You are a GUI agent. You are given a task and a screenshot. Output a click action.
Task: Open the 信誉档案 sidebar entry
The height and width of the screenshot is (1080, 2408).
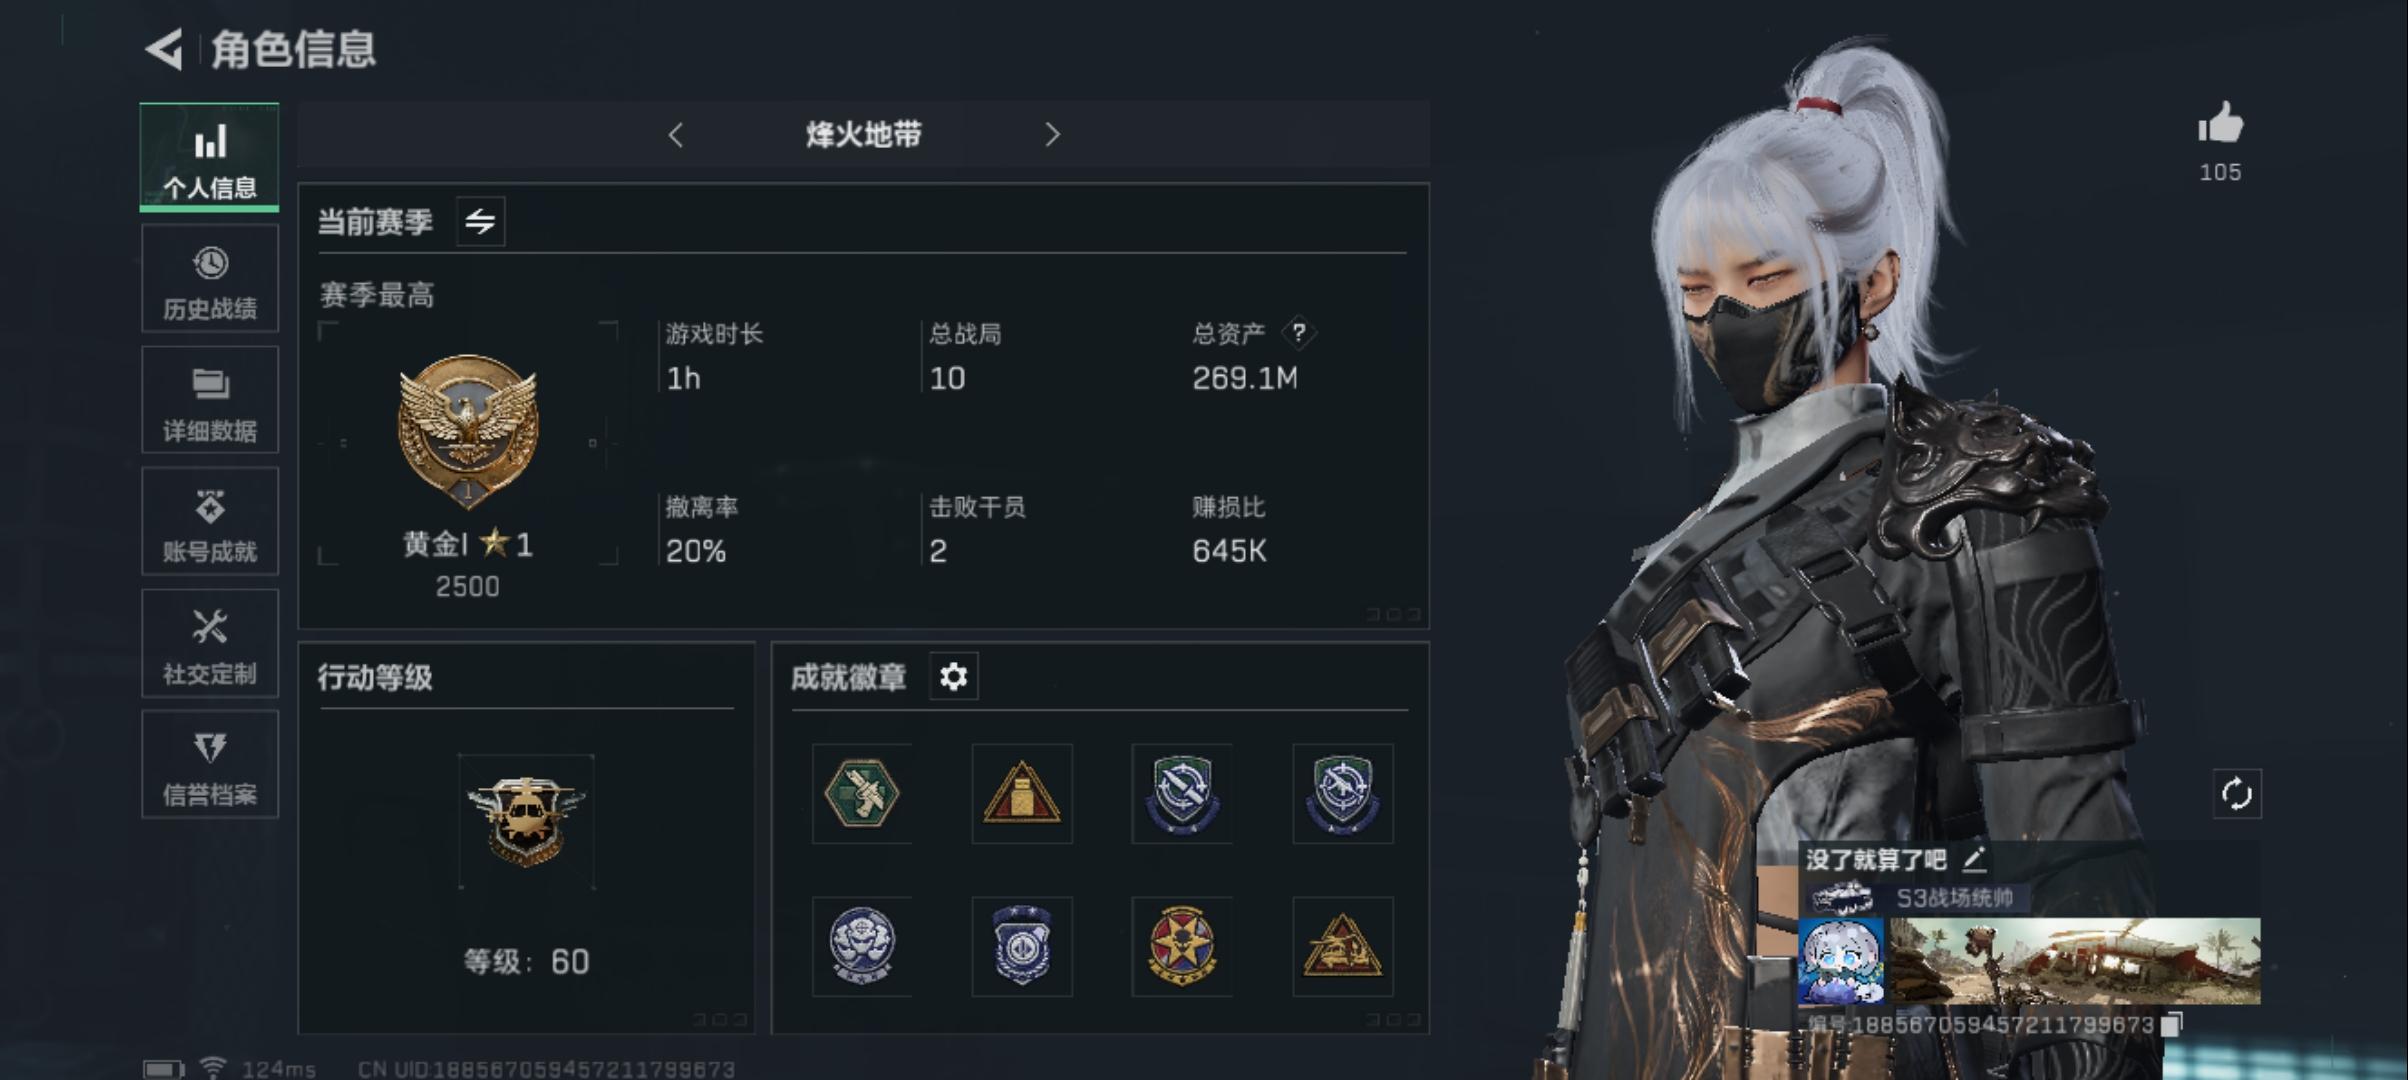[210, 765]
